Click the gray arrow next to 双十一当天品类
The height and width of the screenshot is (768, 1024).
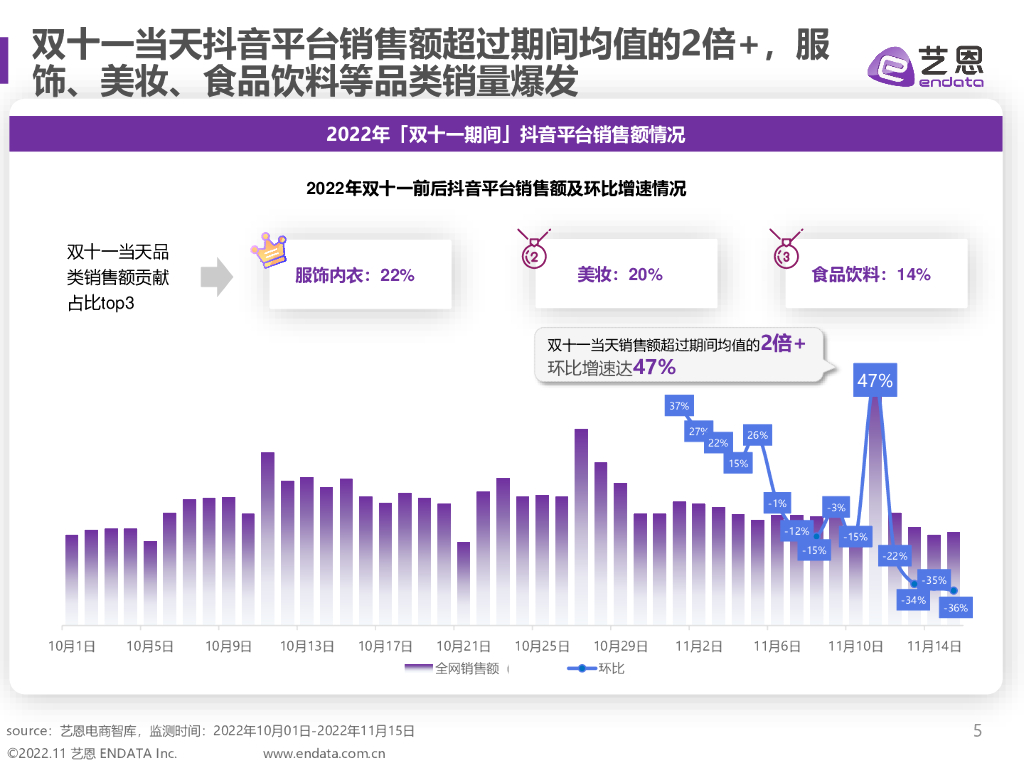[216, 277]
